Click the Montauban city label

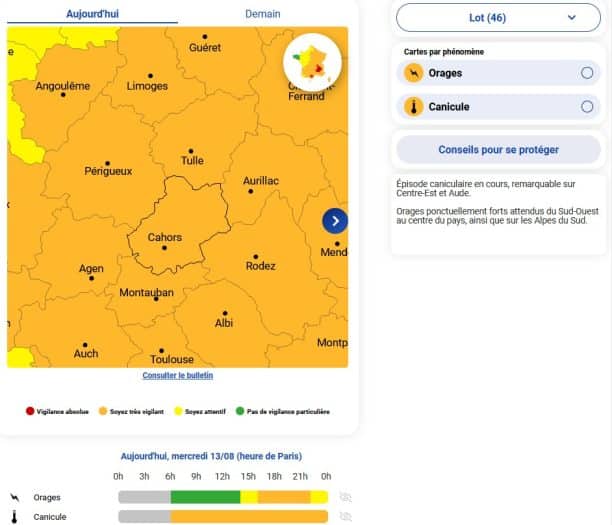(x=146, y=292)
